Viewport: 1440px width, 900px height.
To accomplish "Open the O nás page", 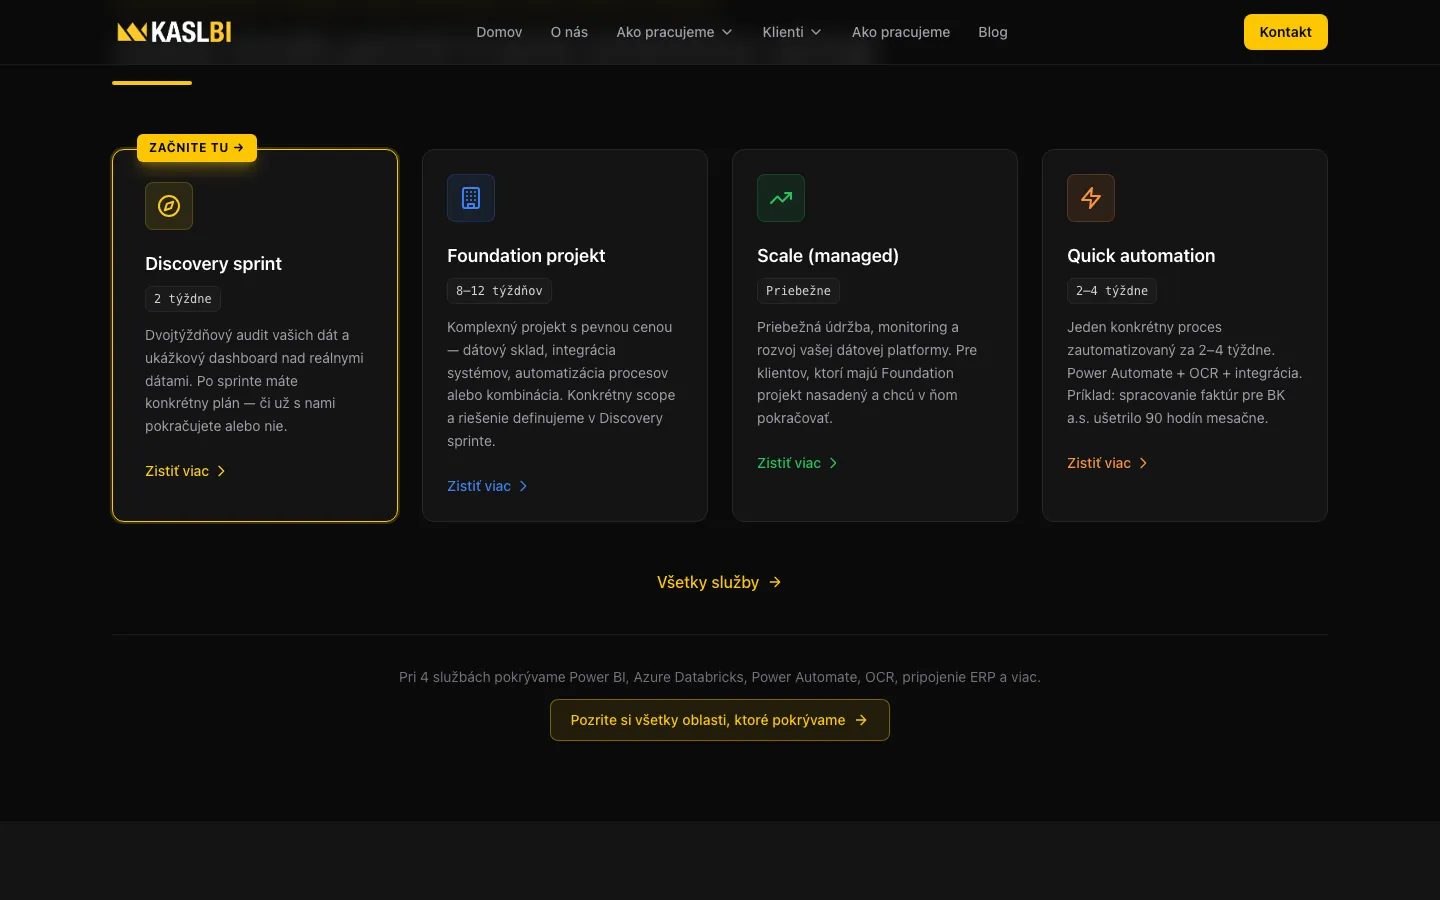I will [569, 32].
